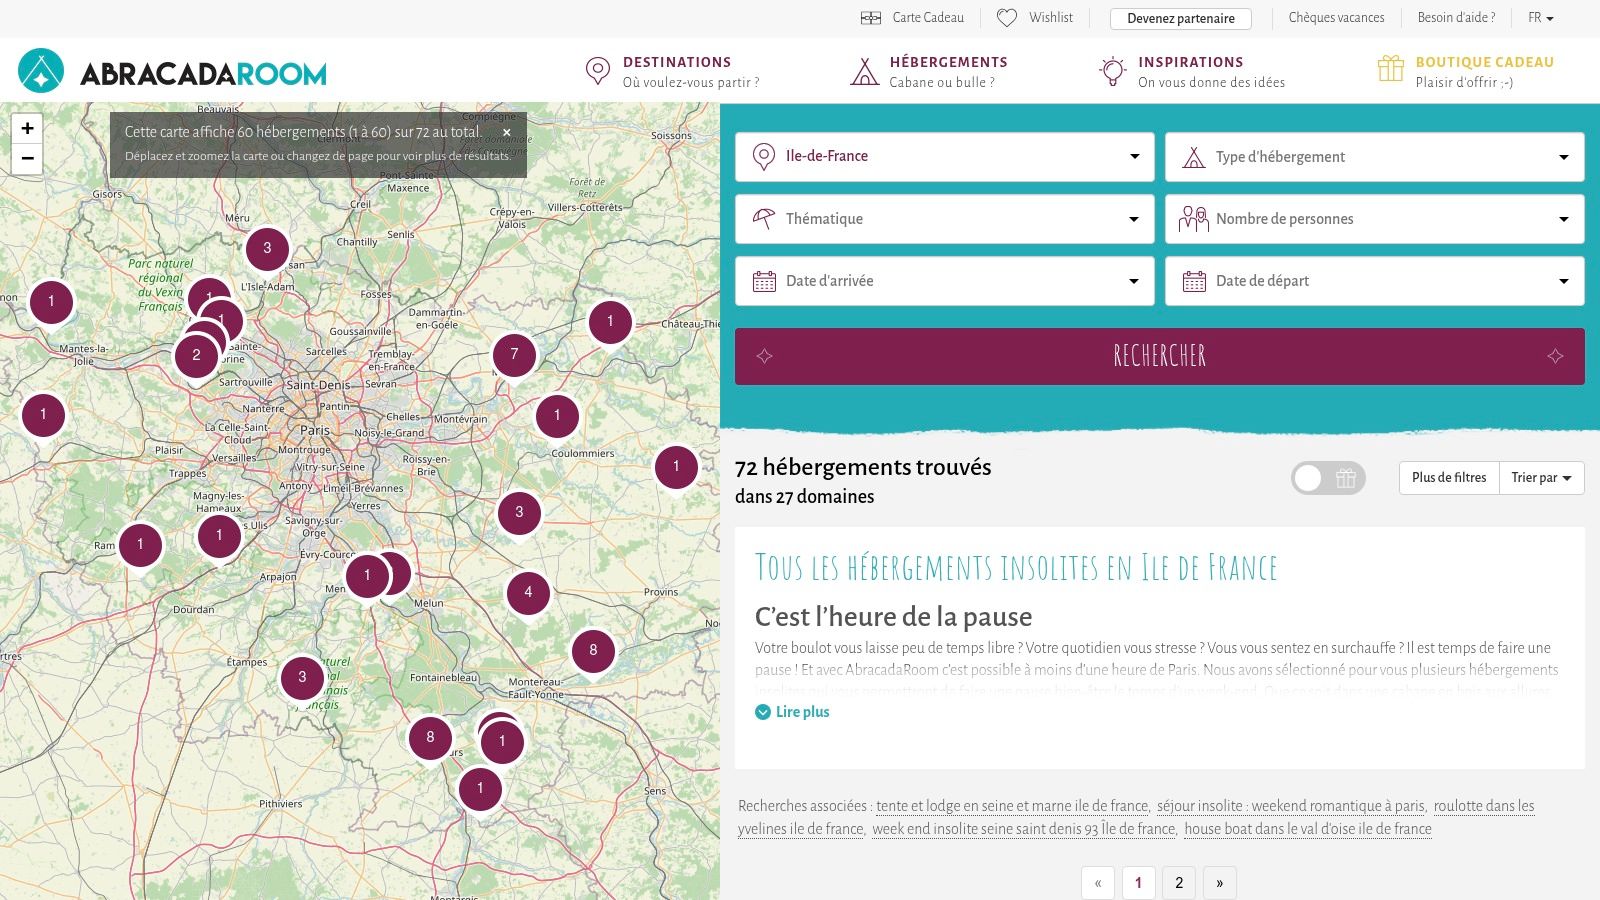
Task: Open the Destinations pin icon menu
Action: coord(597,71)
